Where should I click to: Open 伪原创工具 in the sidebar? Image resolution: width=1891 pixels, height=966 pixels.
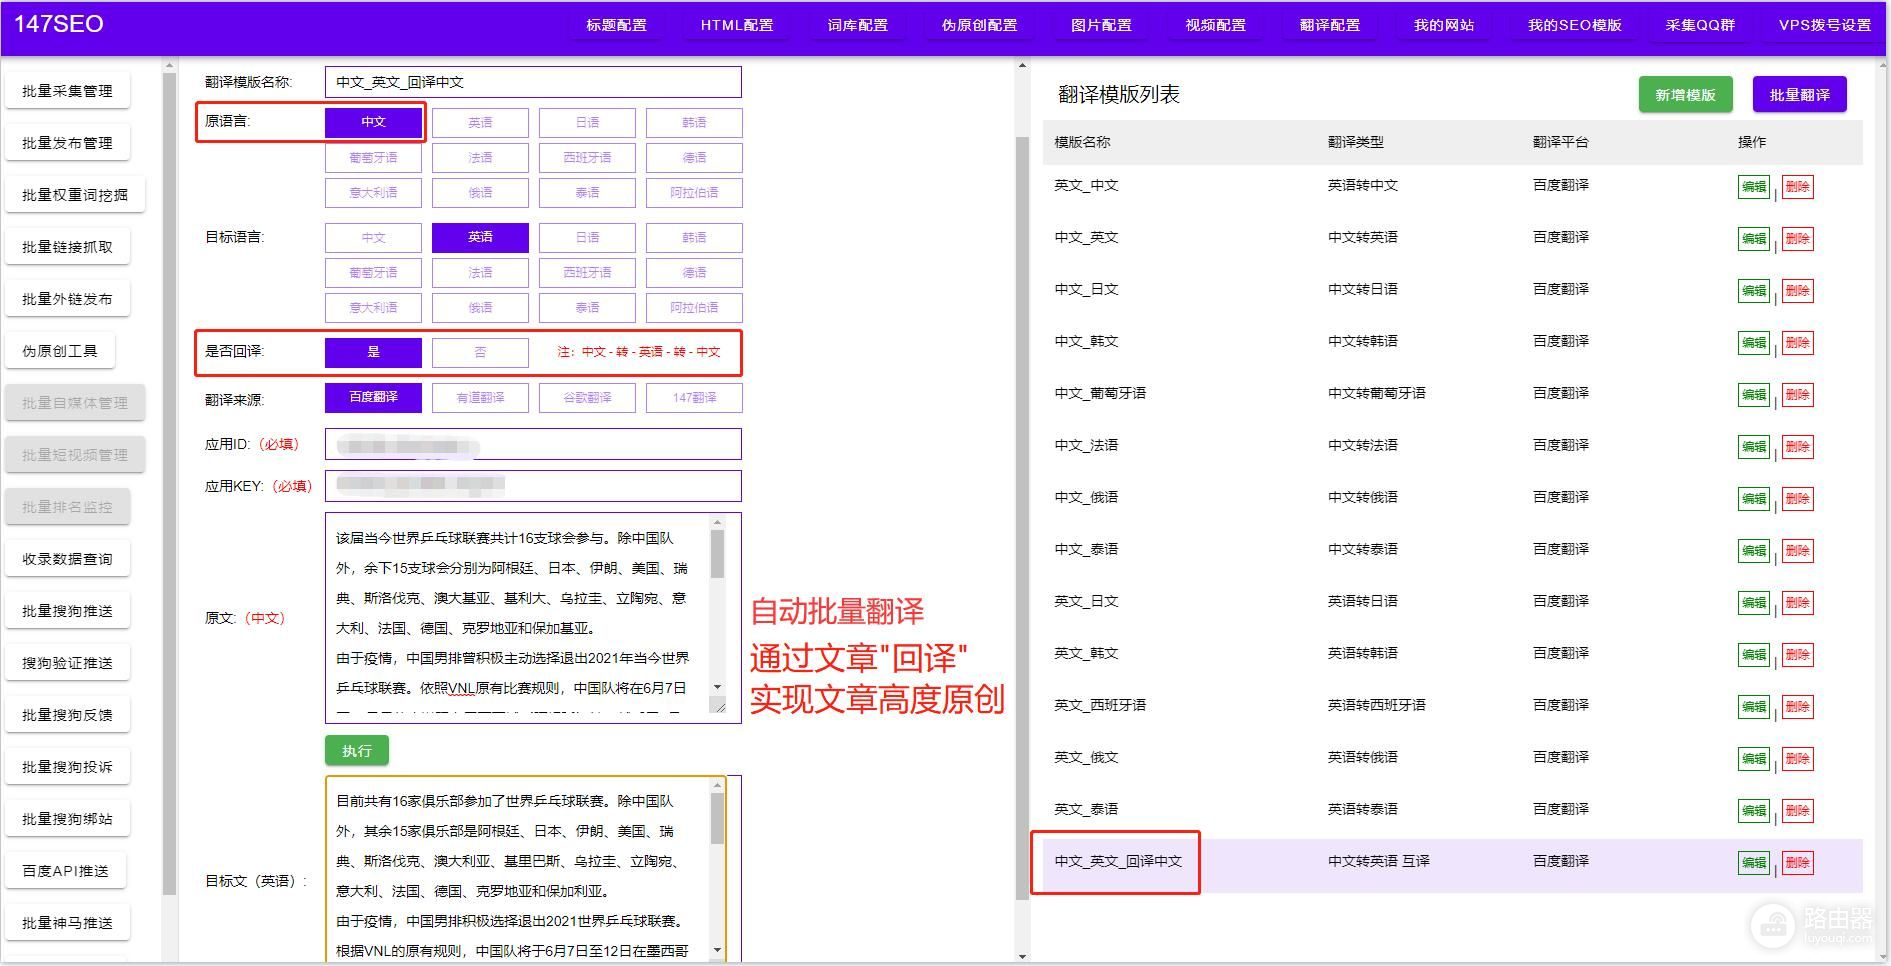(60, 351)
